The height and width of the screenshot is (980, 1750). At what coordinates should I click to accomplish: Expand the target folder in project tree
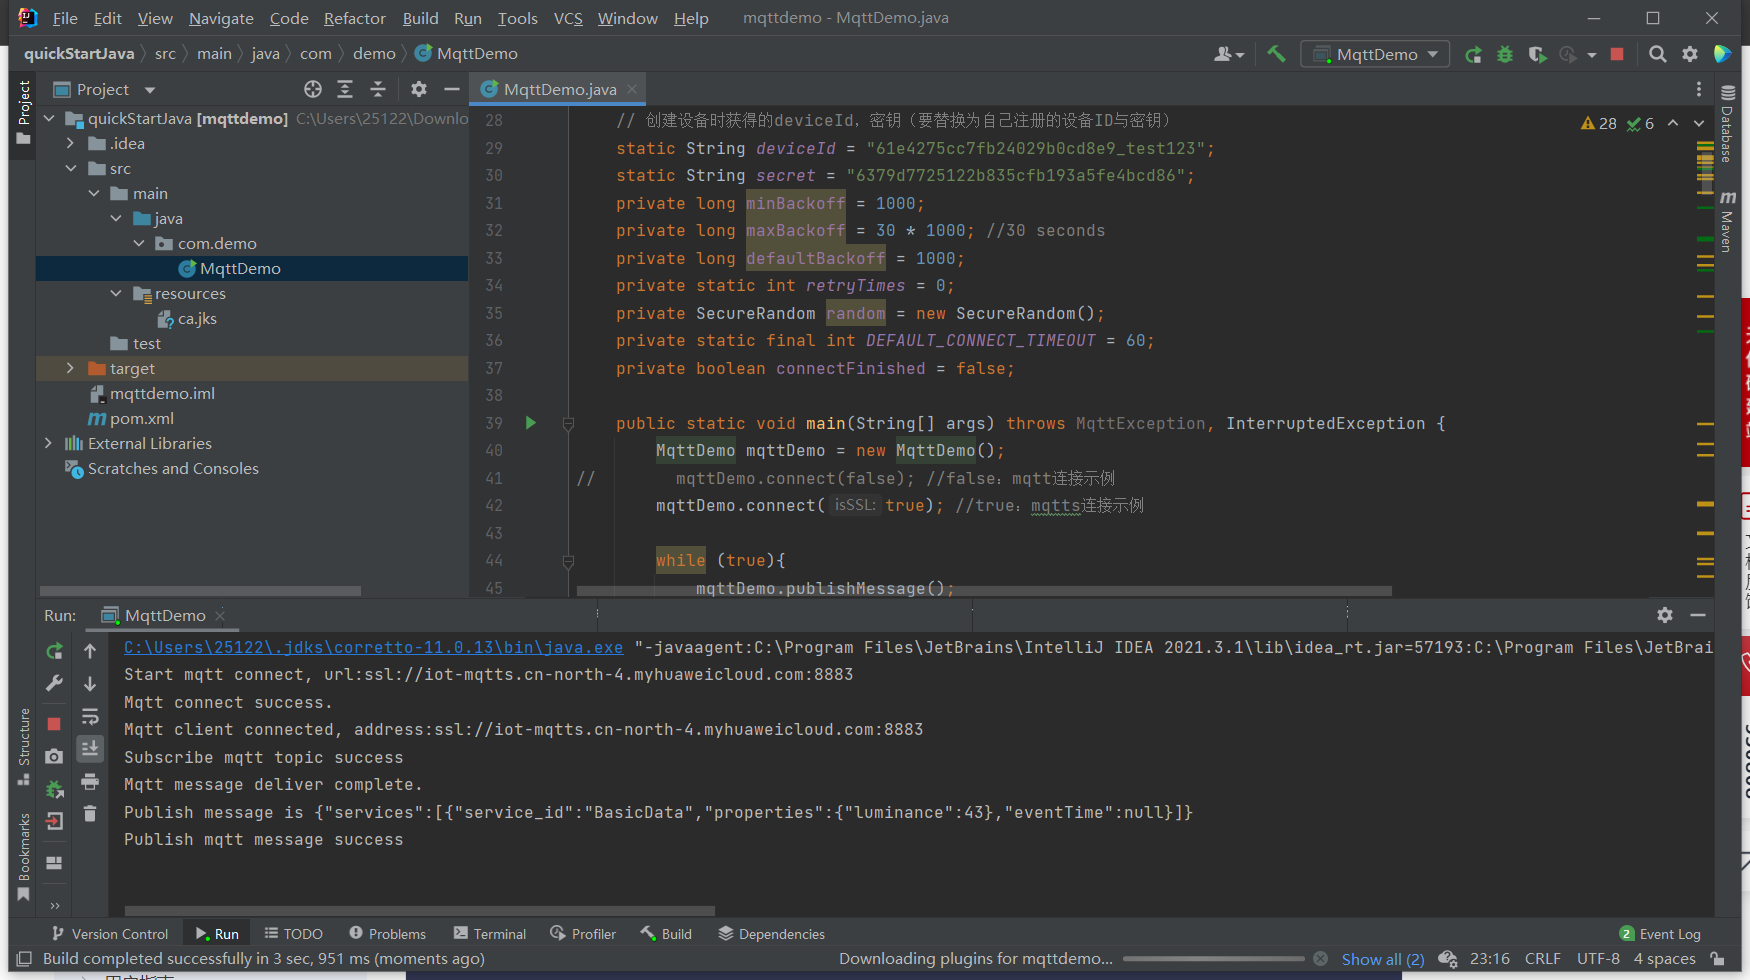(70, 368)
